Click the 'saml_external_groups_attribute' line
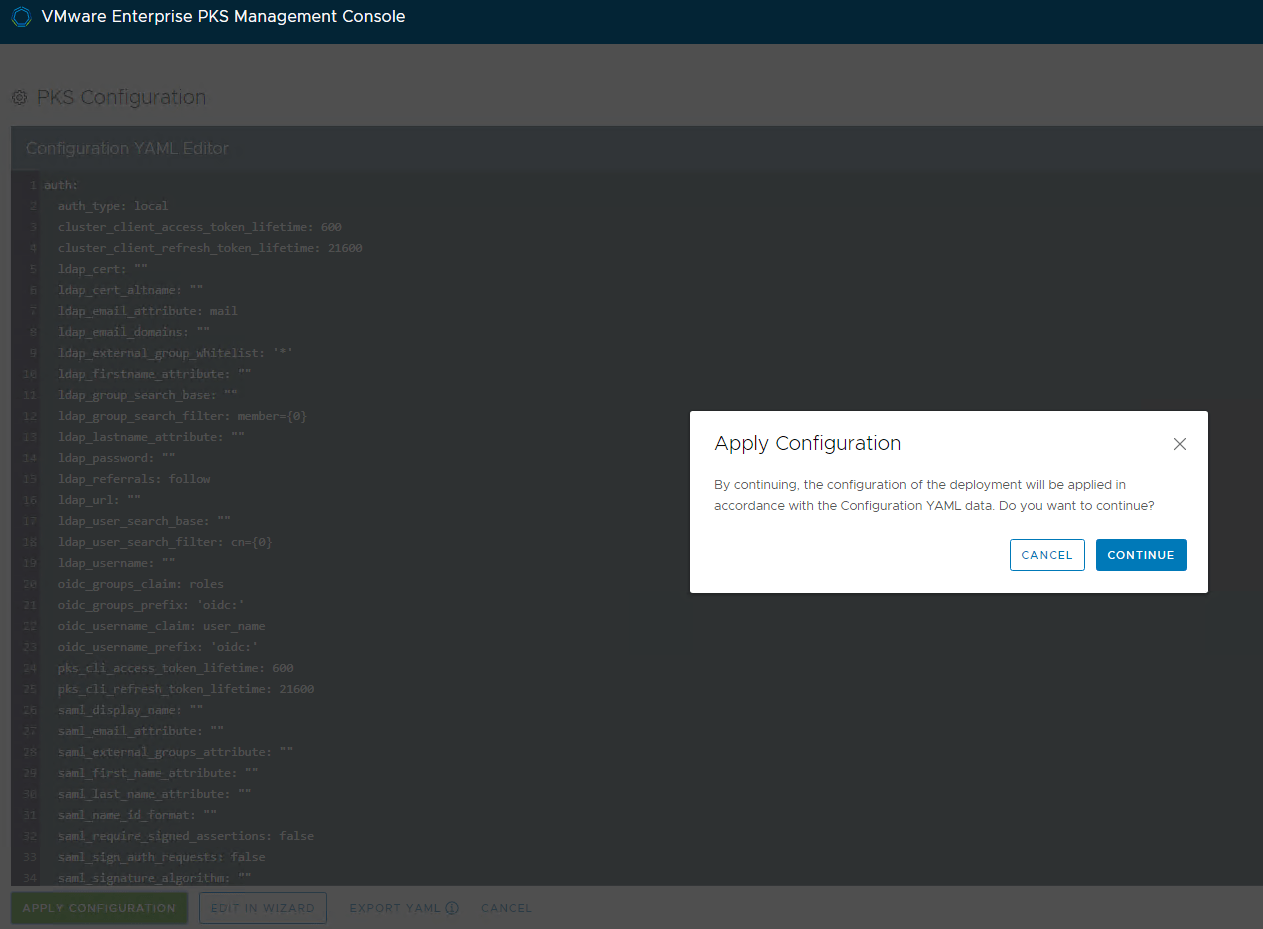 (176, 752)
